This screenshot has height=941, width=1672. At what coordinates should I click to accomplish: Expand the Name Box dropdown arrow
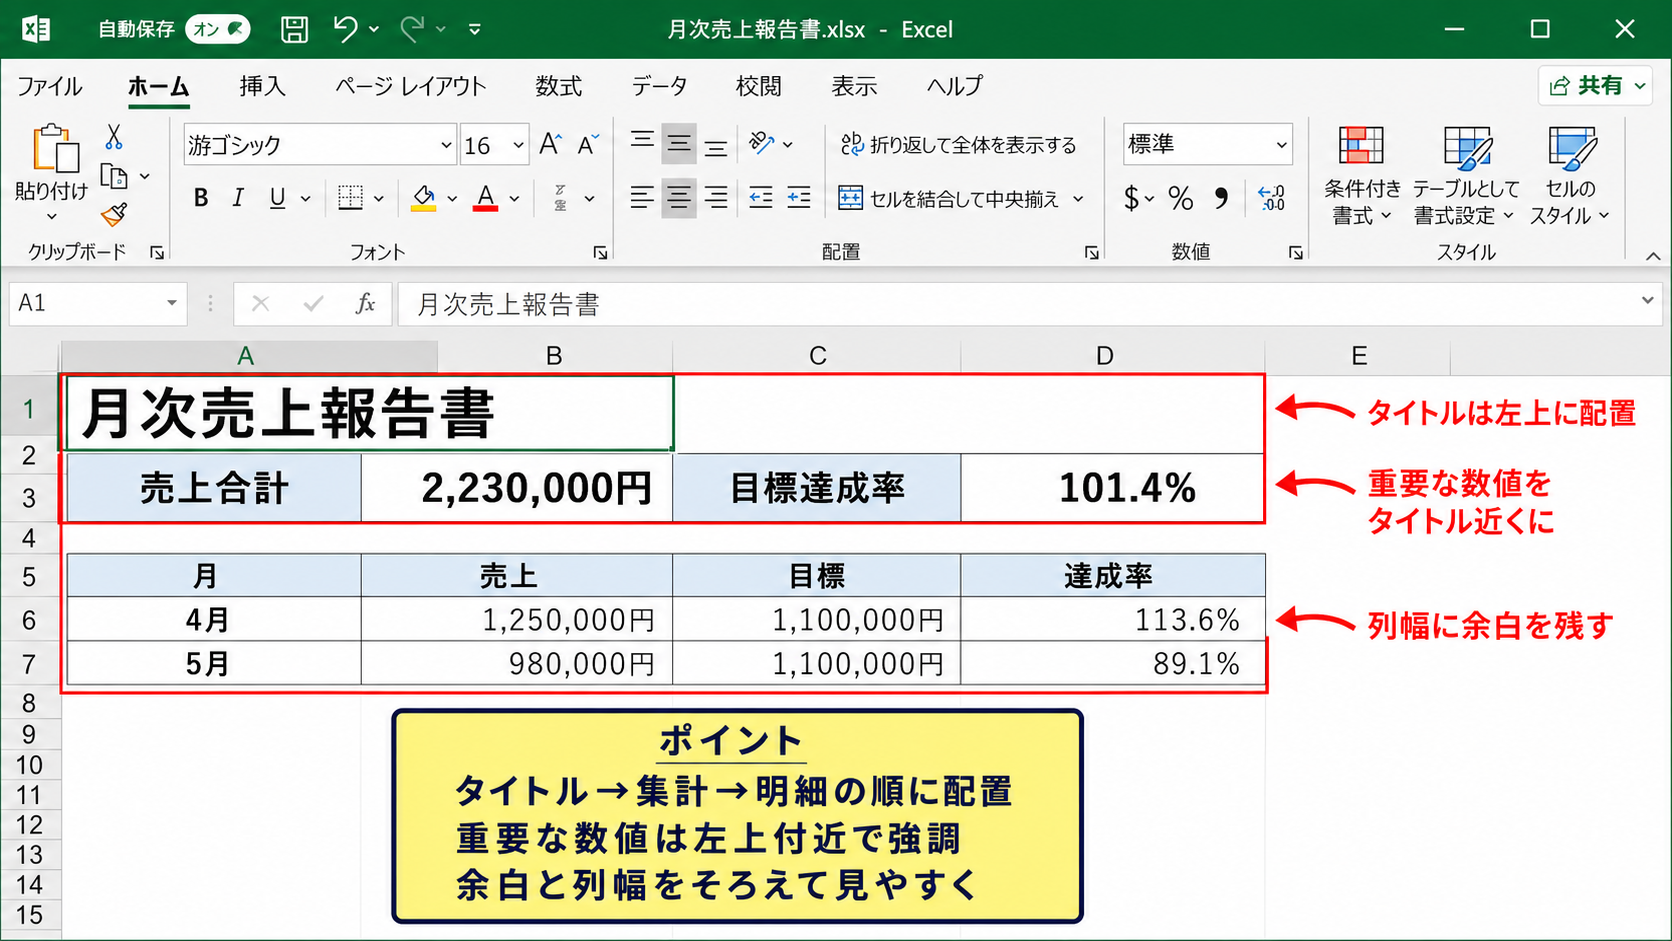click(172, 303)
